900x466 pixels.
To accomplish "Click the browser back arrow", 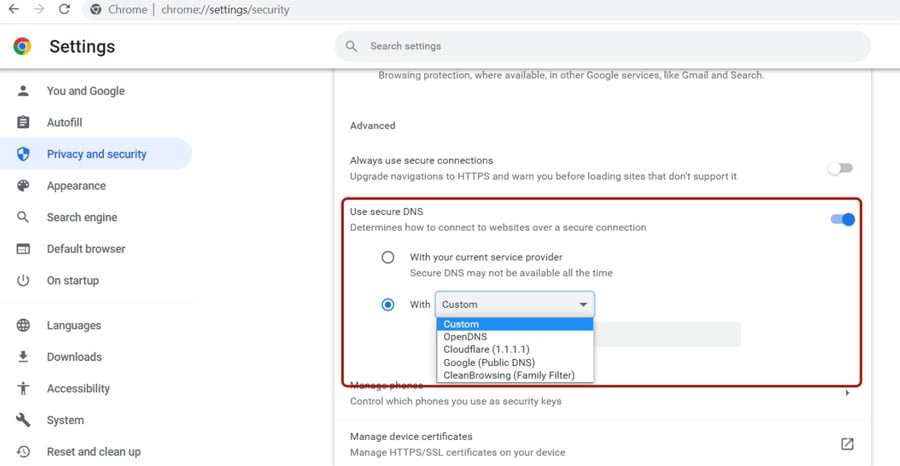I will click(x=14, y=9).
